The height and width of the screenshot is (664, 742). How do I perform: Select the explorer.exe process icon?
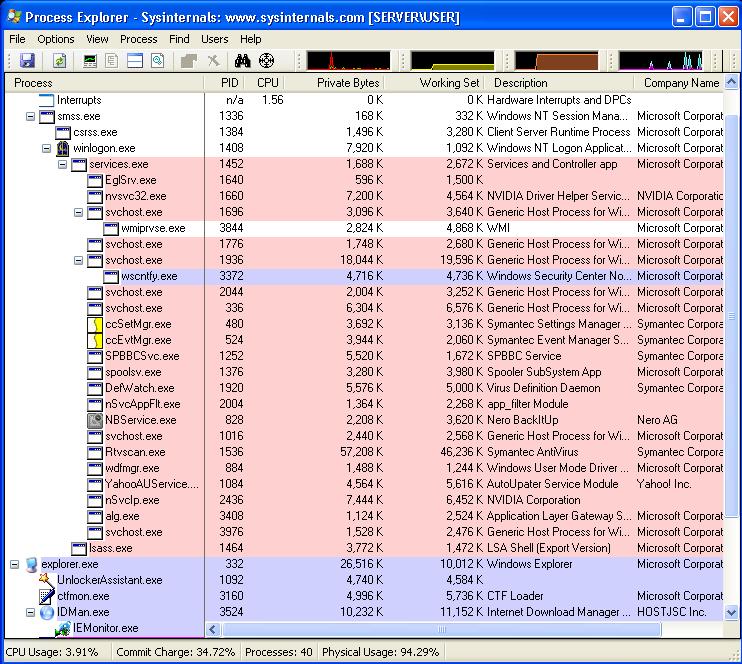[31, 564]
